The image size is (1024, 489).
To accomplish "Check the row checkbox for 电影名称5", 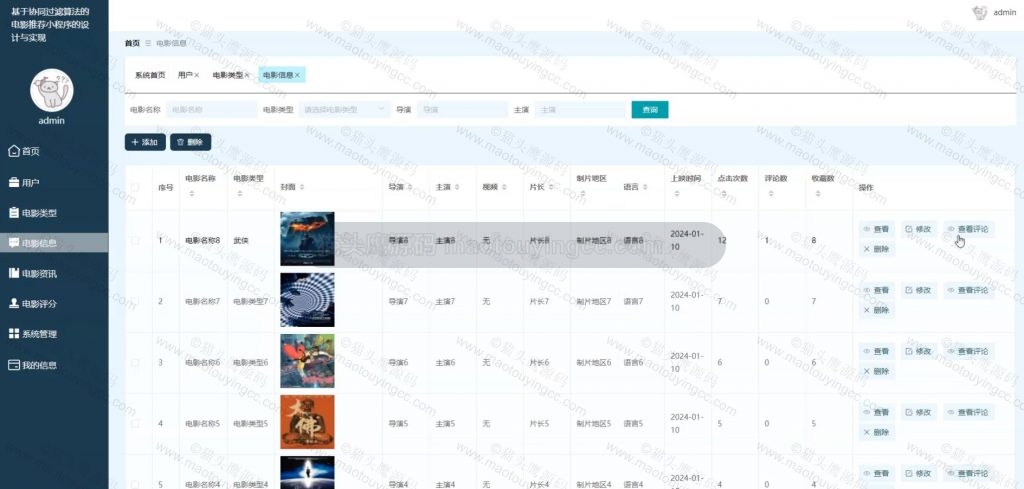I will [x=135, y=423].
